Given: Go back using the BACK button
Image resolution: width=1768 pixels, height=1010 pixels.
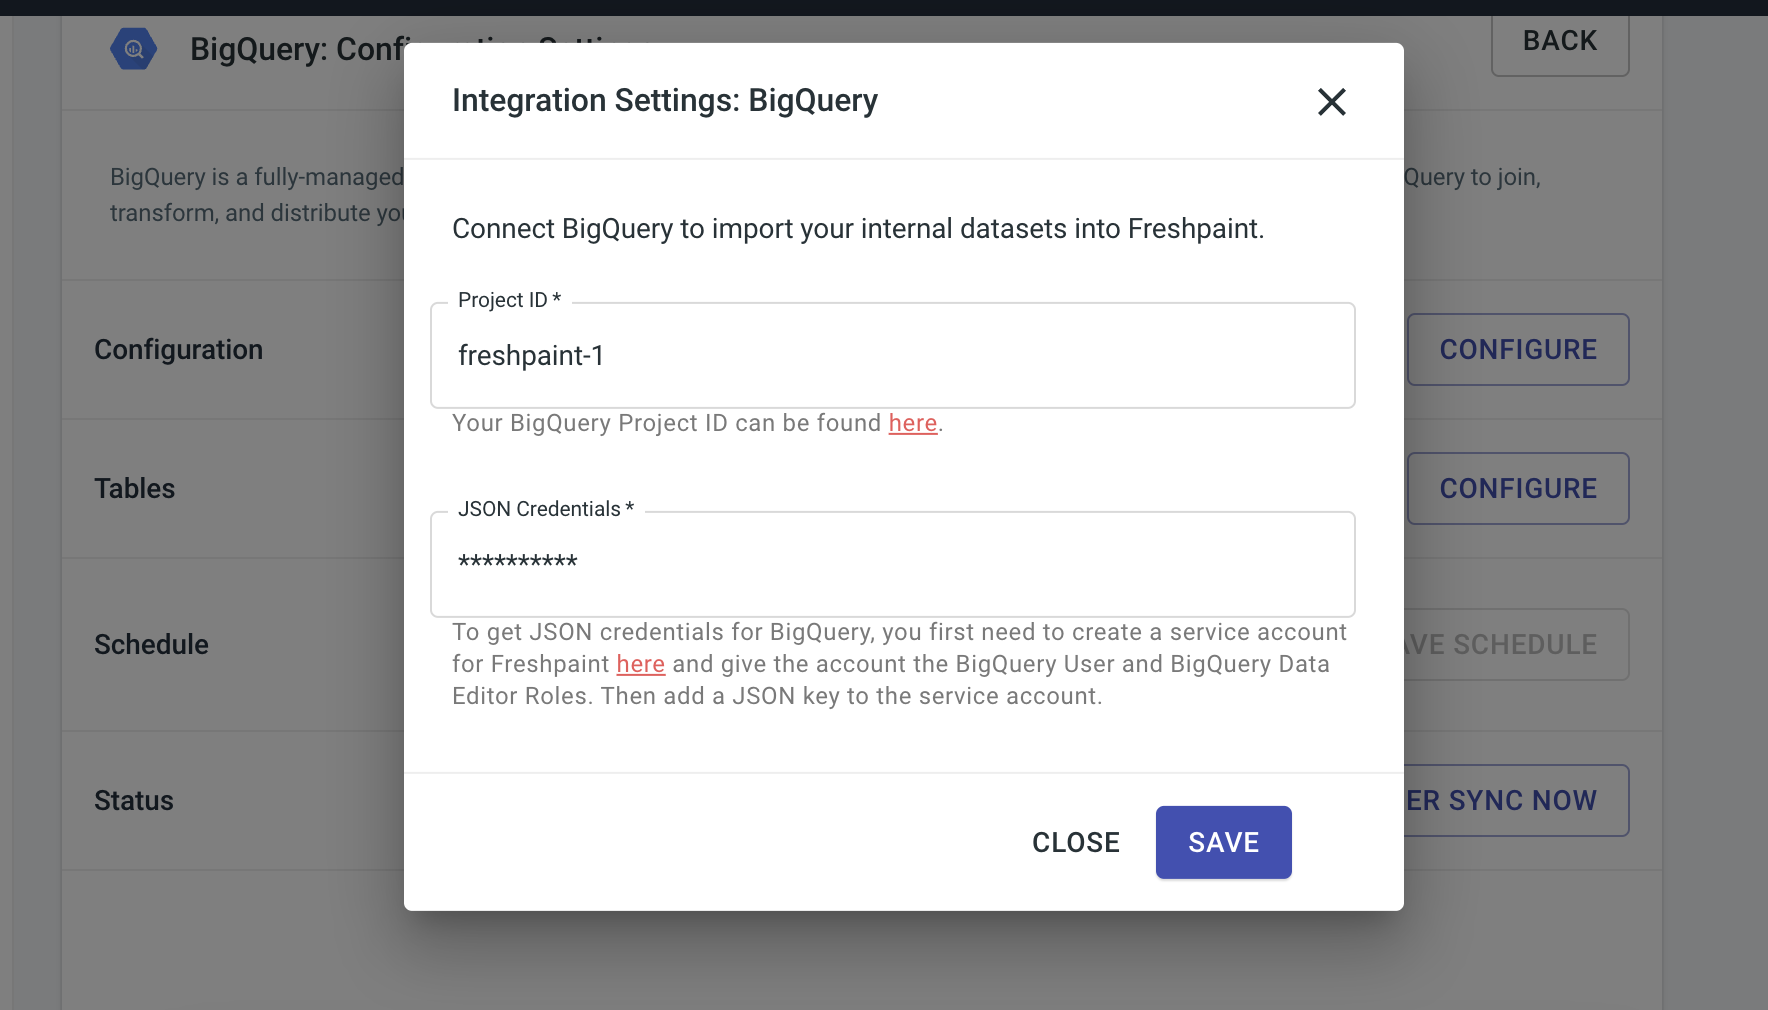Looking at the screenshot, I should click(1560, 43).
